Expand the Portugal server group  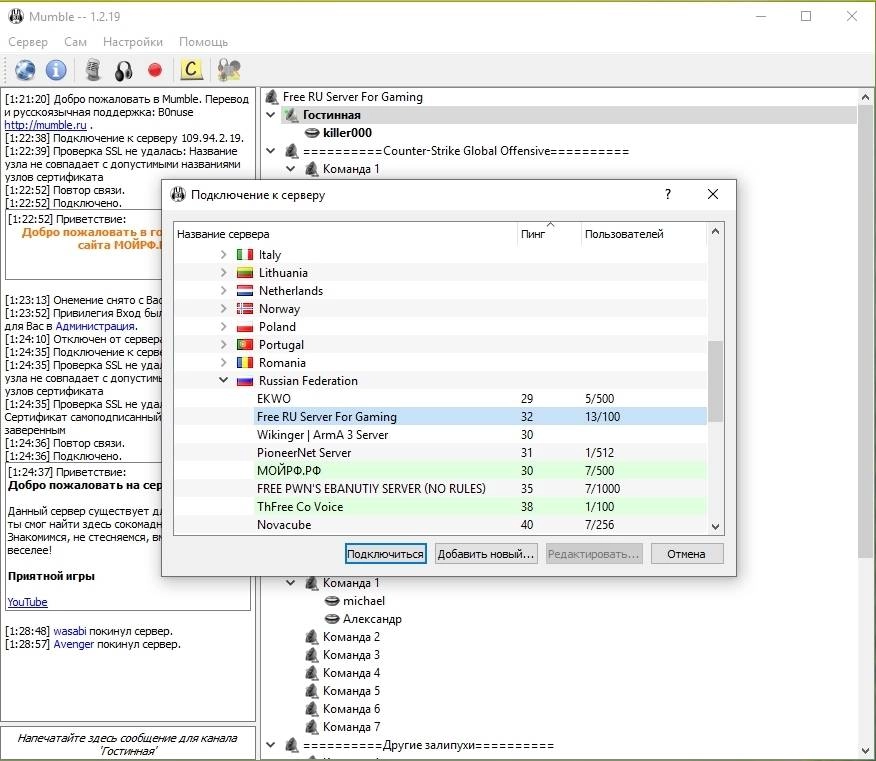pos(223,345)
